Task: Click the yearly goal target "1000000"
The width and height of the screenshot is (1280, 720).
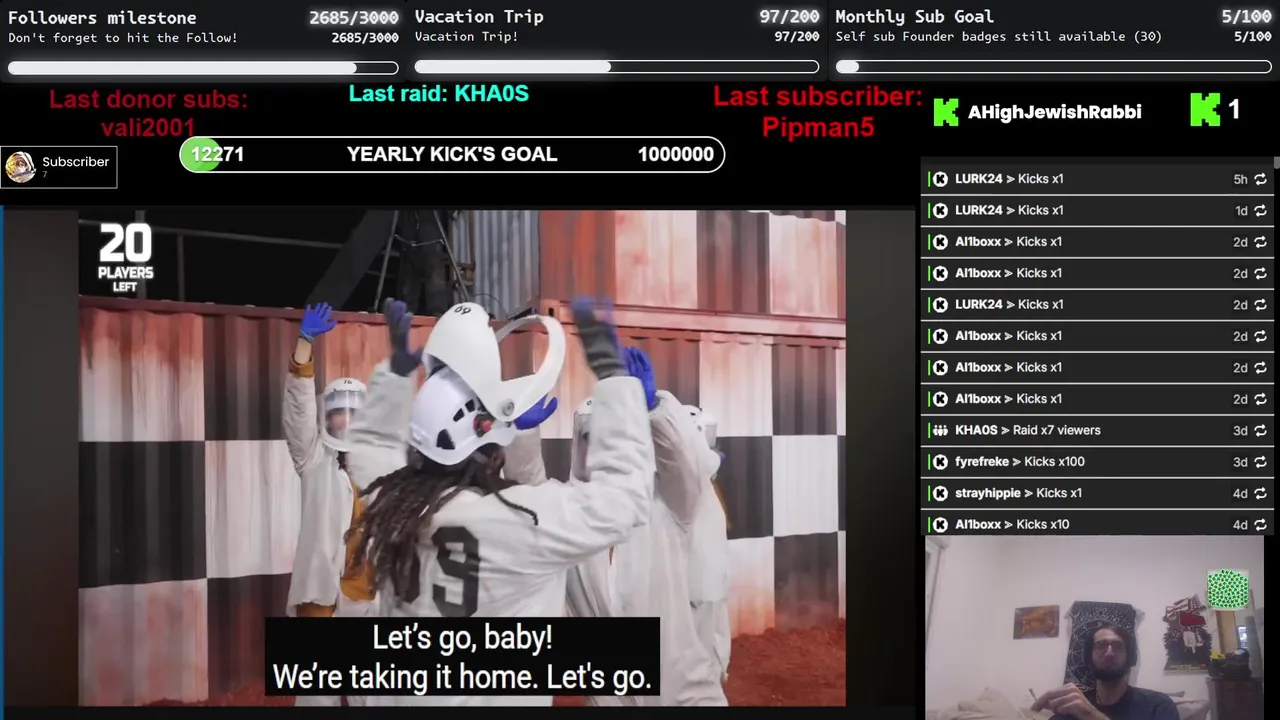Action: [x=676, y=154]
